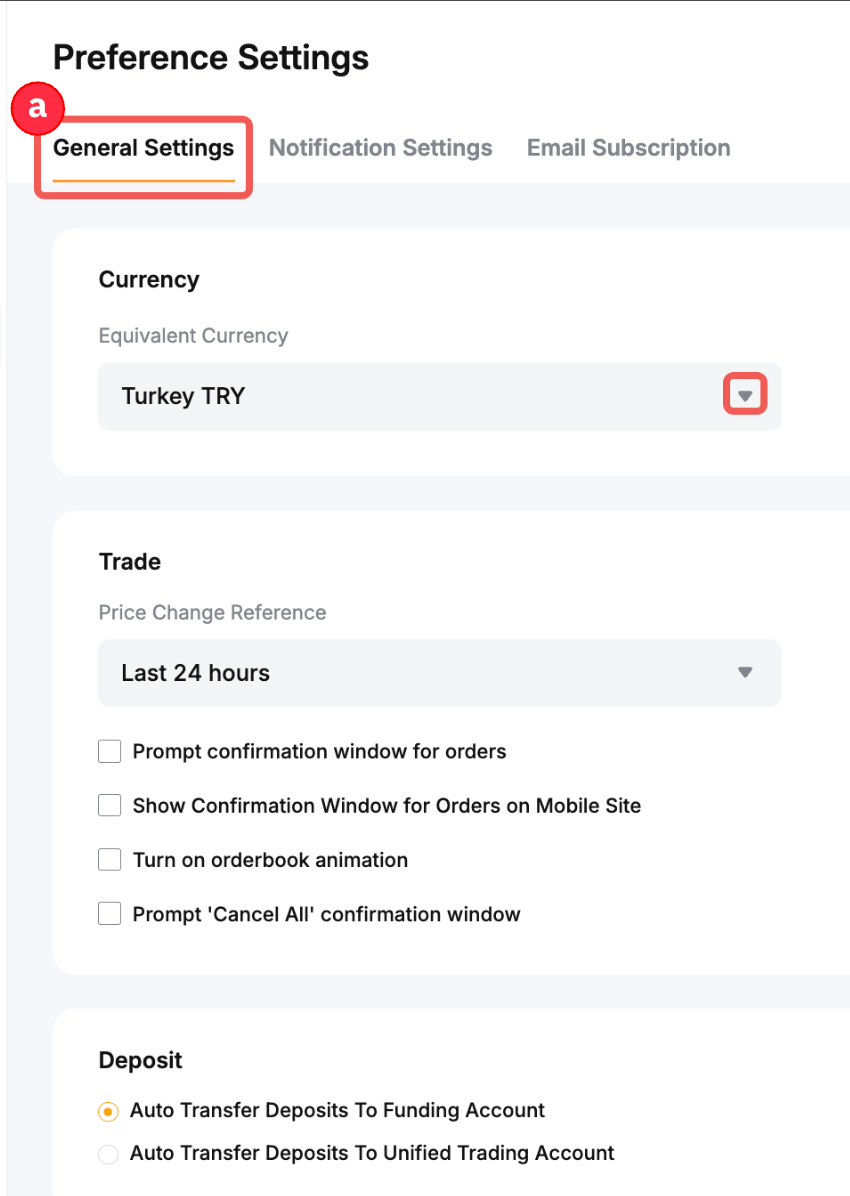This screenshot has width=850, height=1196.
Task: Click the Trade section heading
Action: click(130, 562)
